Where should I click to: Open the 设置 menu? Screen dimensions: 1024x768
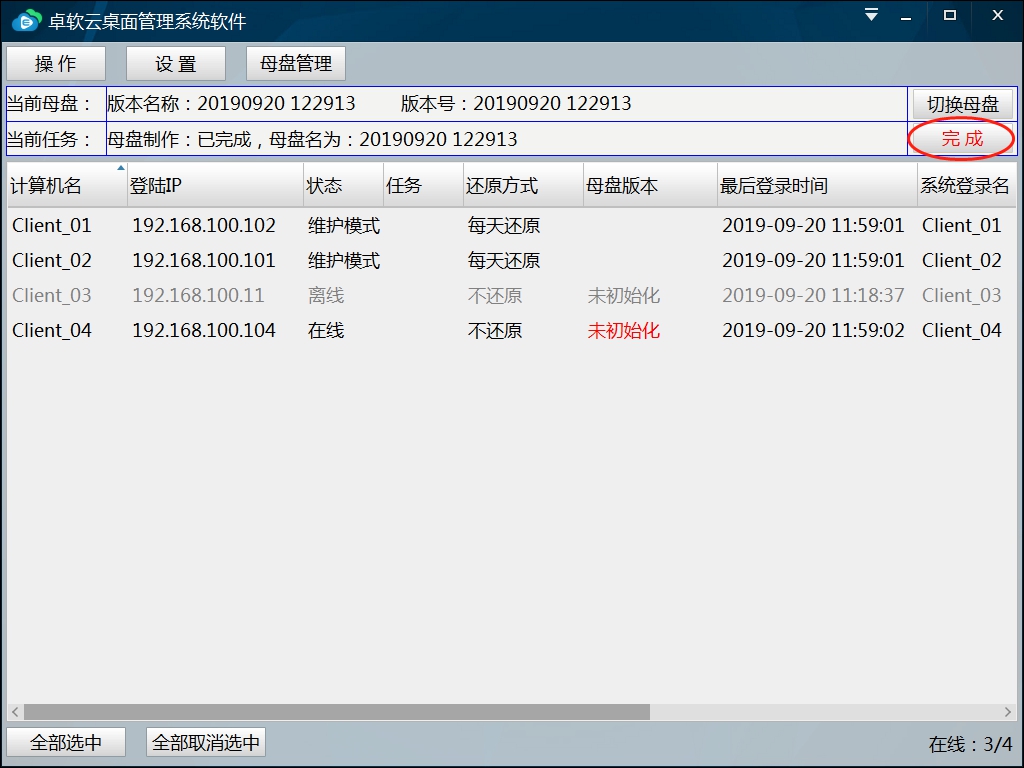(176, 64)
